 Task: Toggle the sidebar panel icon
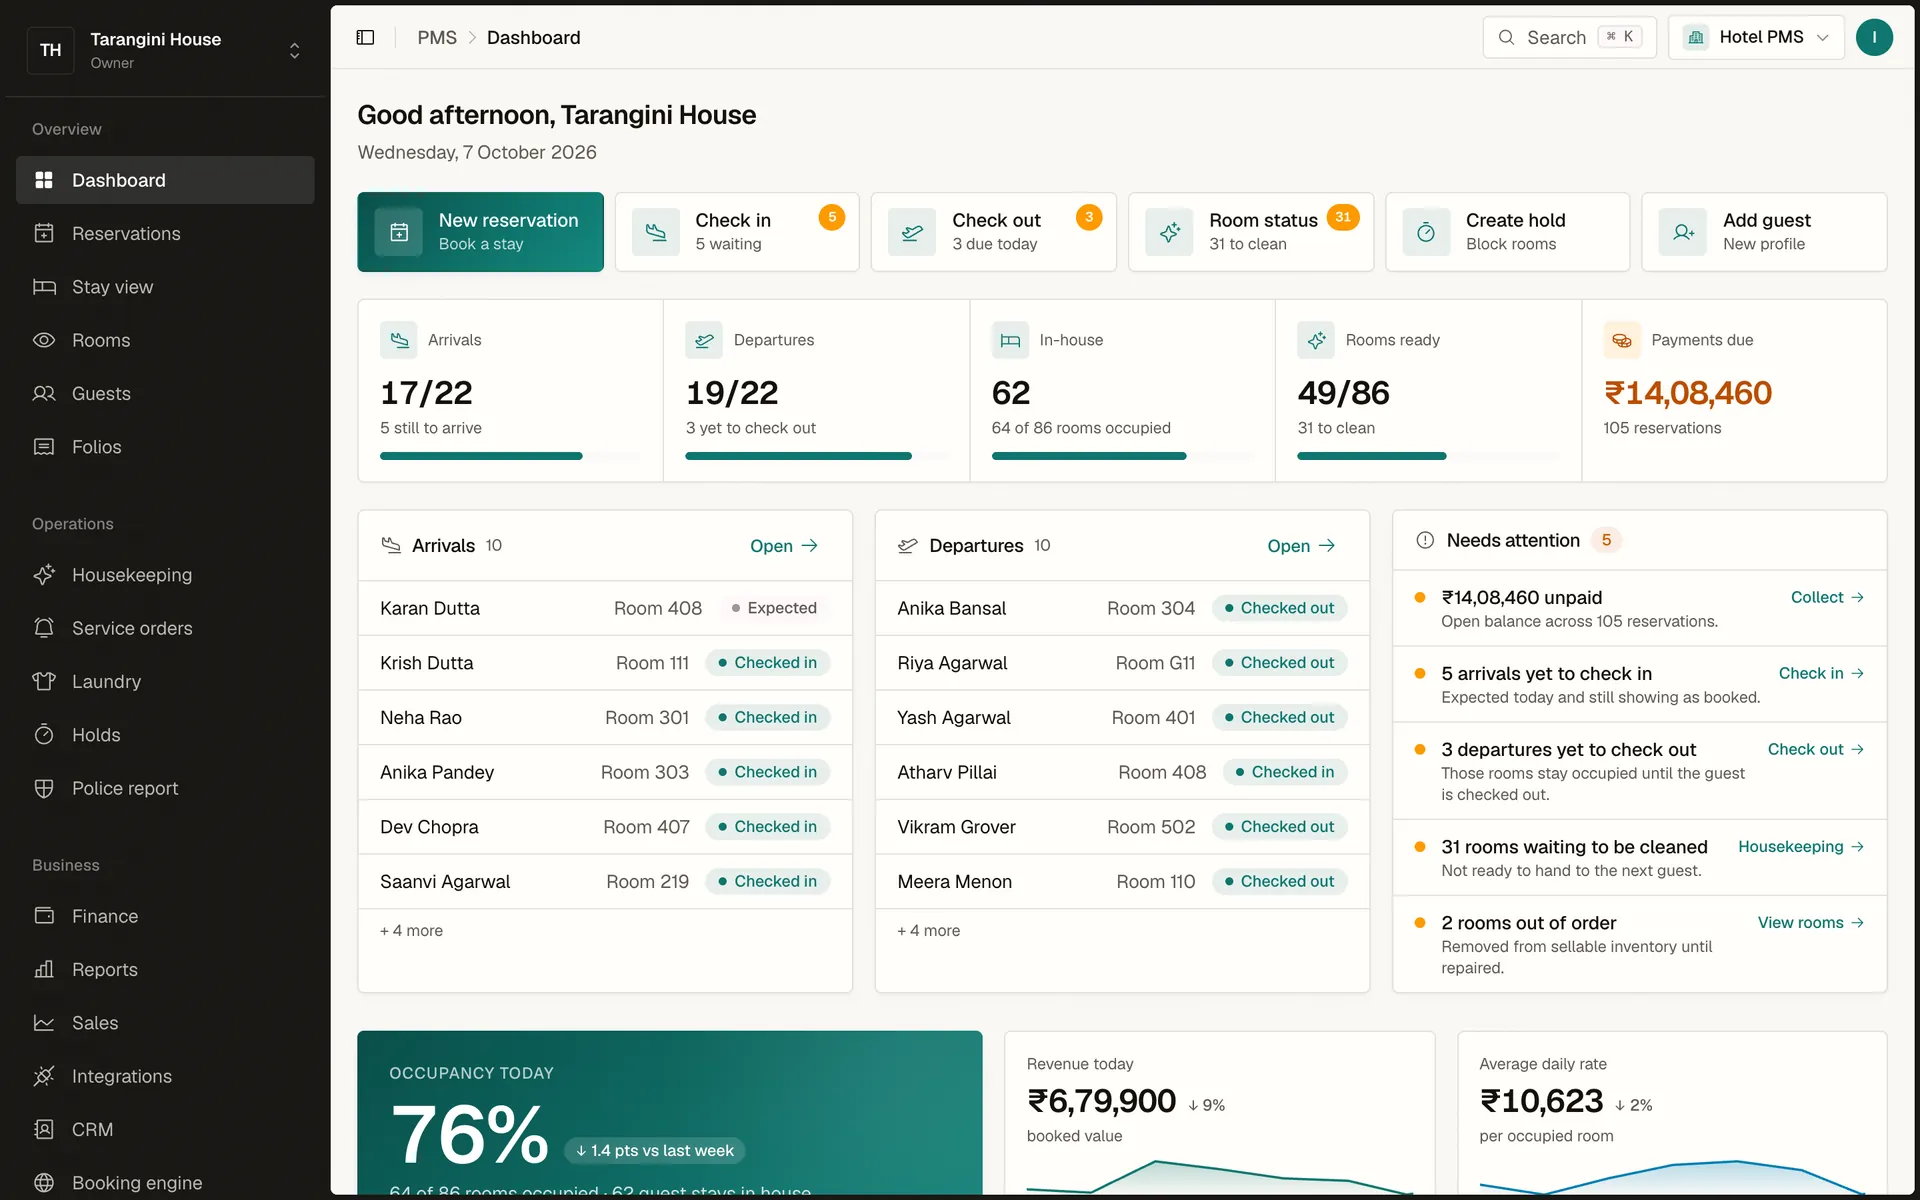pos(365,37)
